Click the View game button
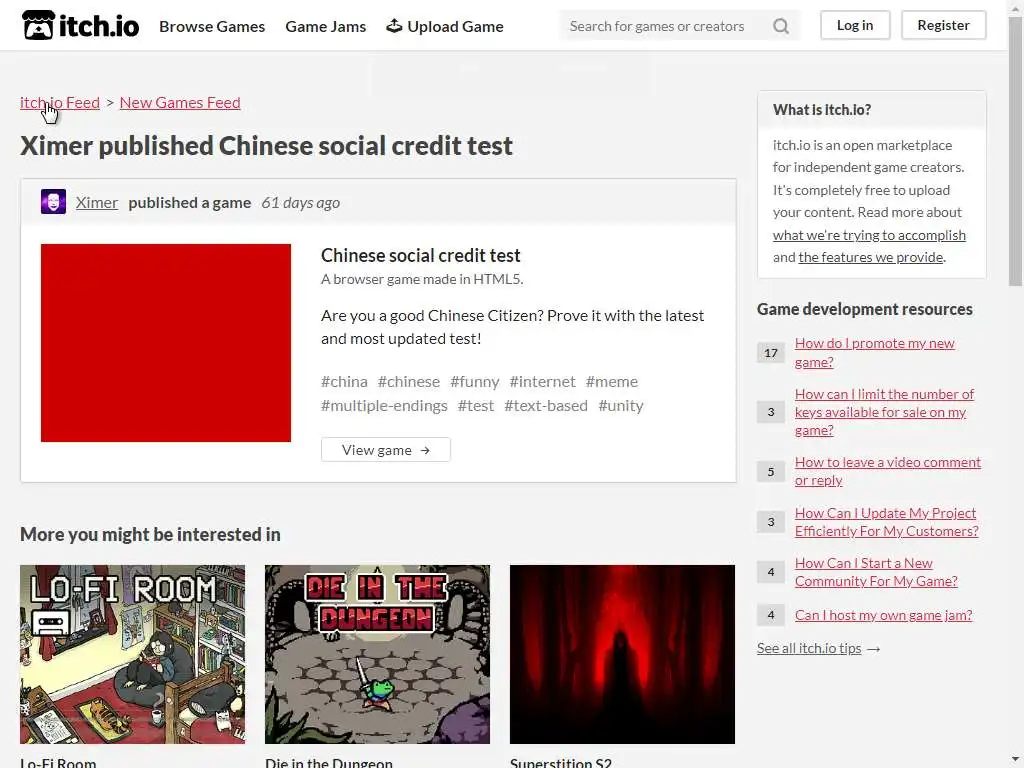 [x=385, y=450]
